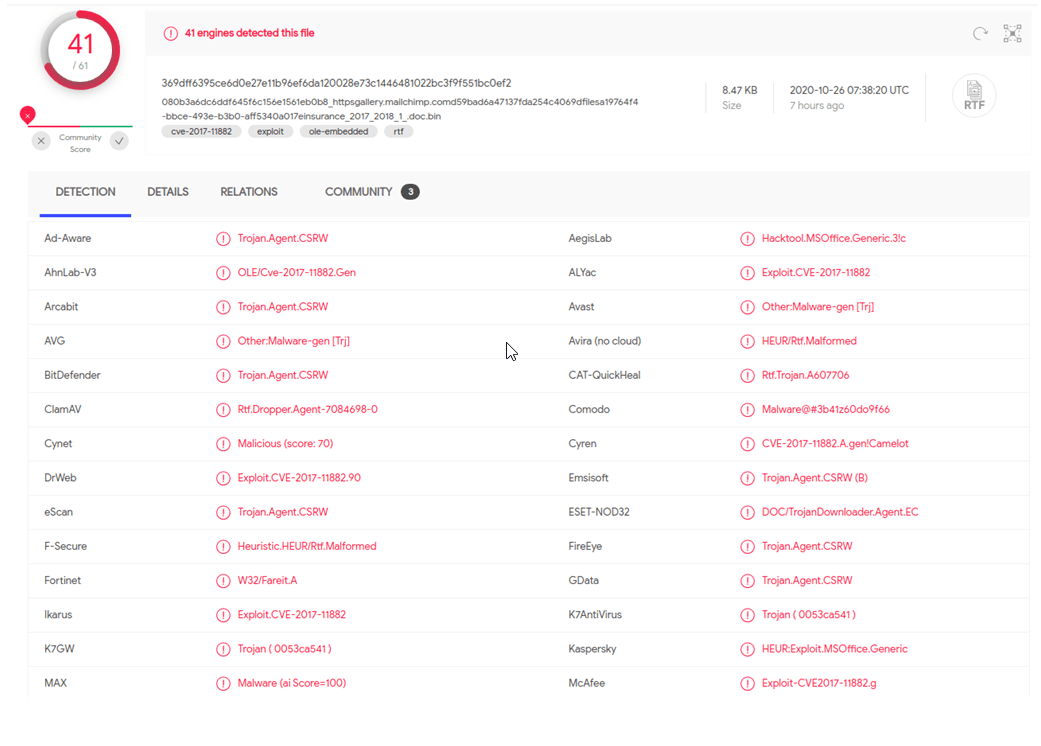
Task: Click the red community score marker
Action: tap(27, 115)
